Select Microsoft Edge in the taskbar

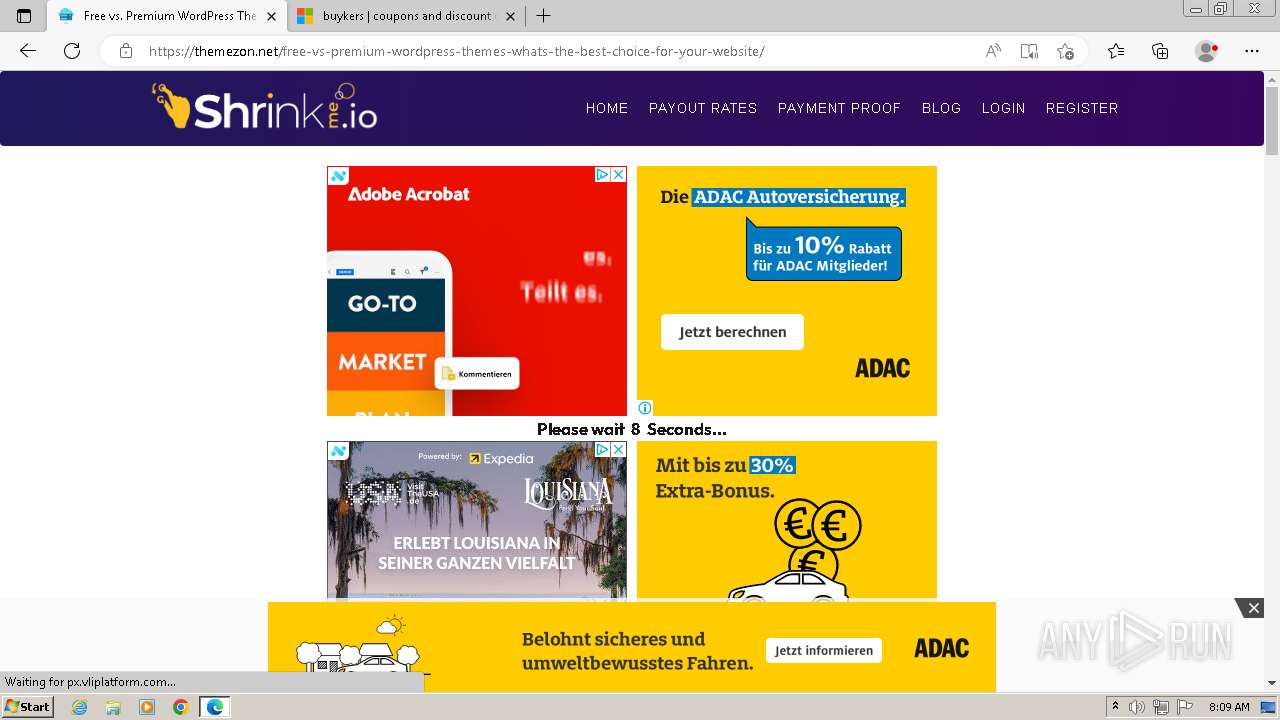[x=215, y=707]
